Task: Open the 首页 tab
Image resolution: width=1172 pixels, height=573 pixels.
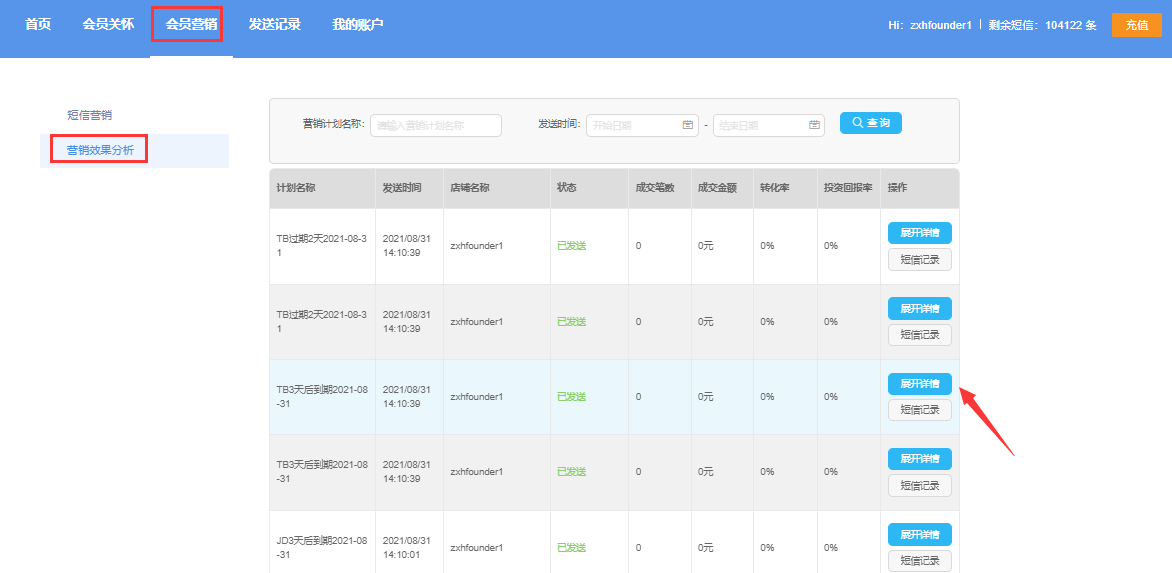Action: pyautogui.click(x=38, y=25)
